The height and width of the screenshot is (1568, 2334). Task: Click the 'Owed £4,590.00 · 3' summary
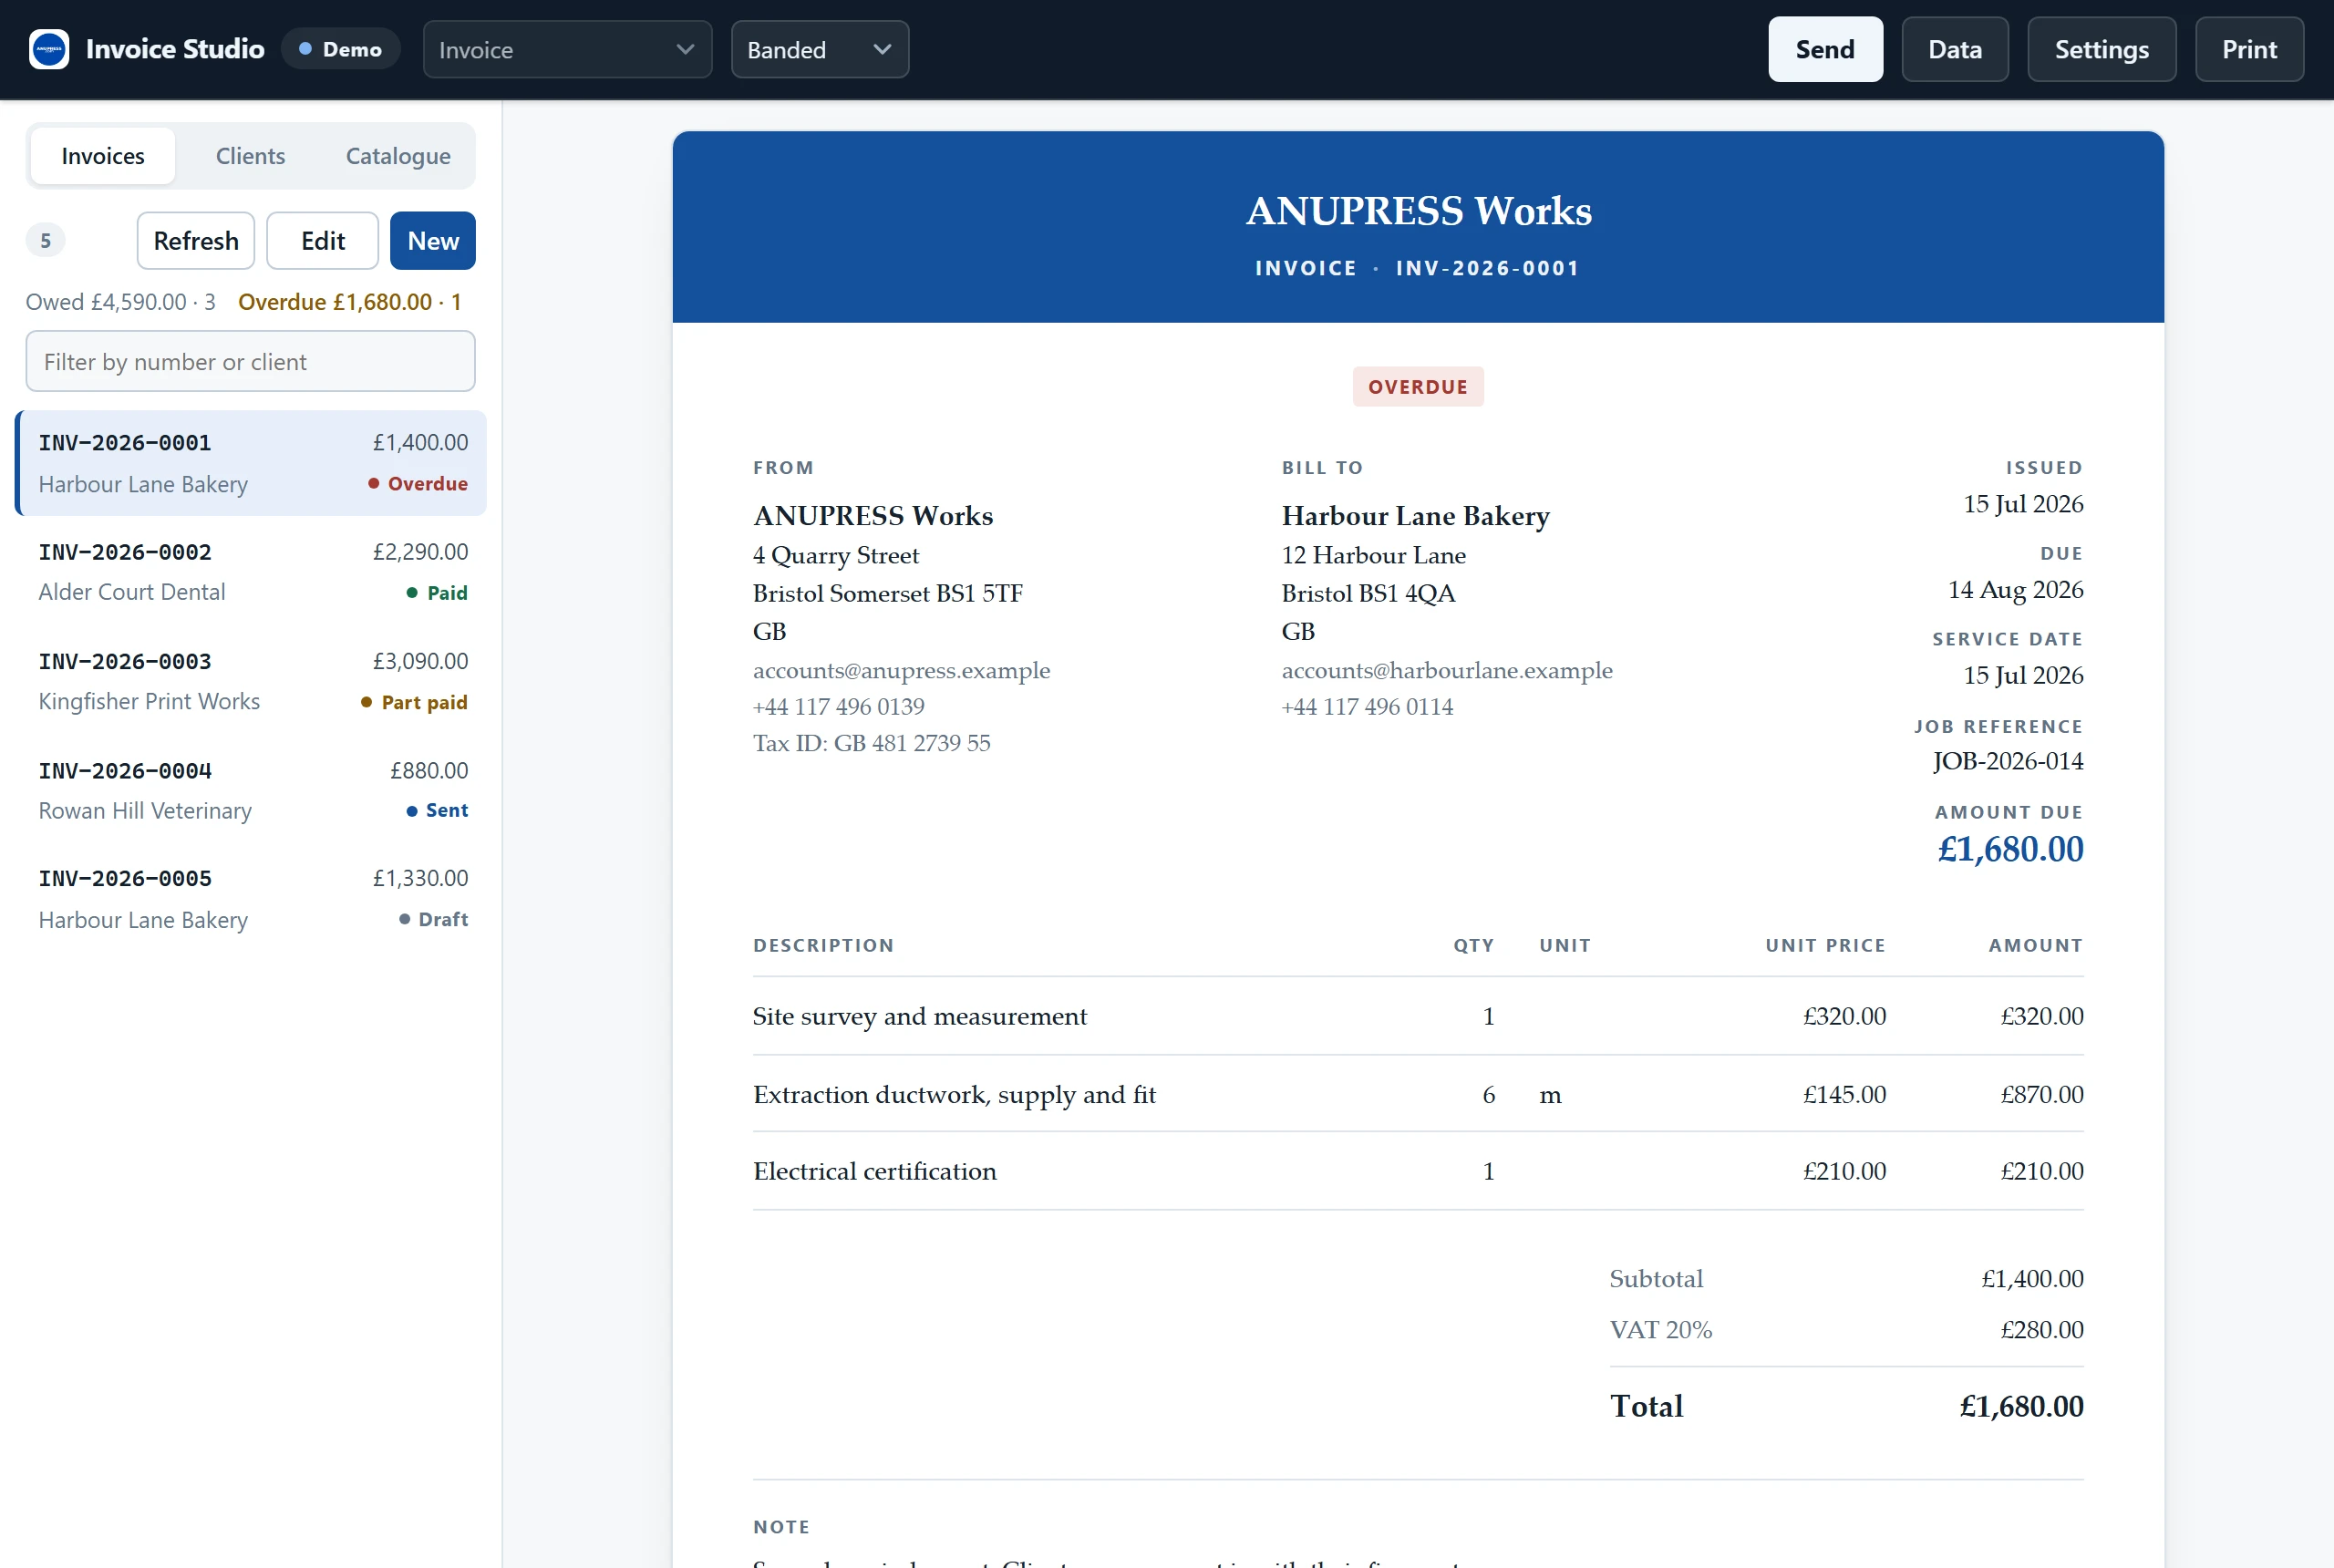(x=121, y=302)
